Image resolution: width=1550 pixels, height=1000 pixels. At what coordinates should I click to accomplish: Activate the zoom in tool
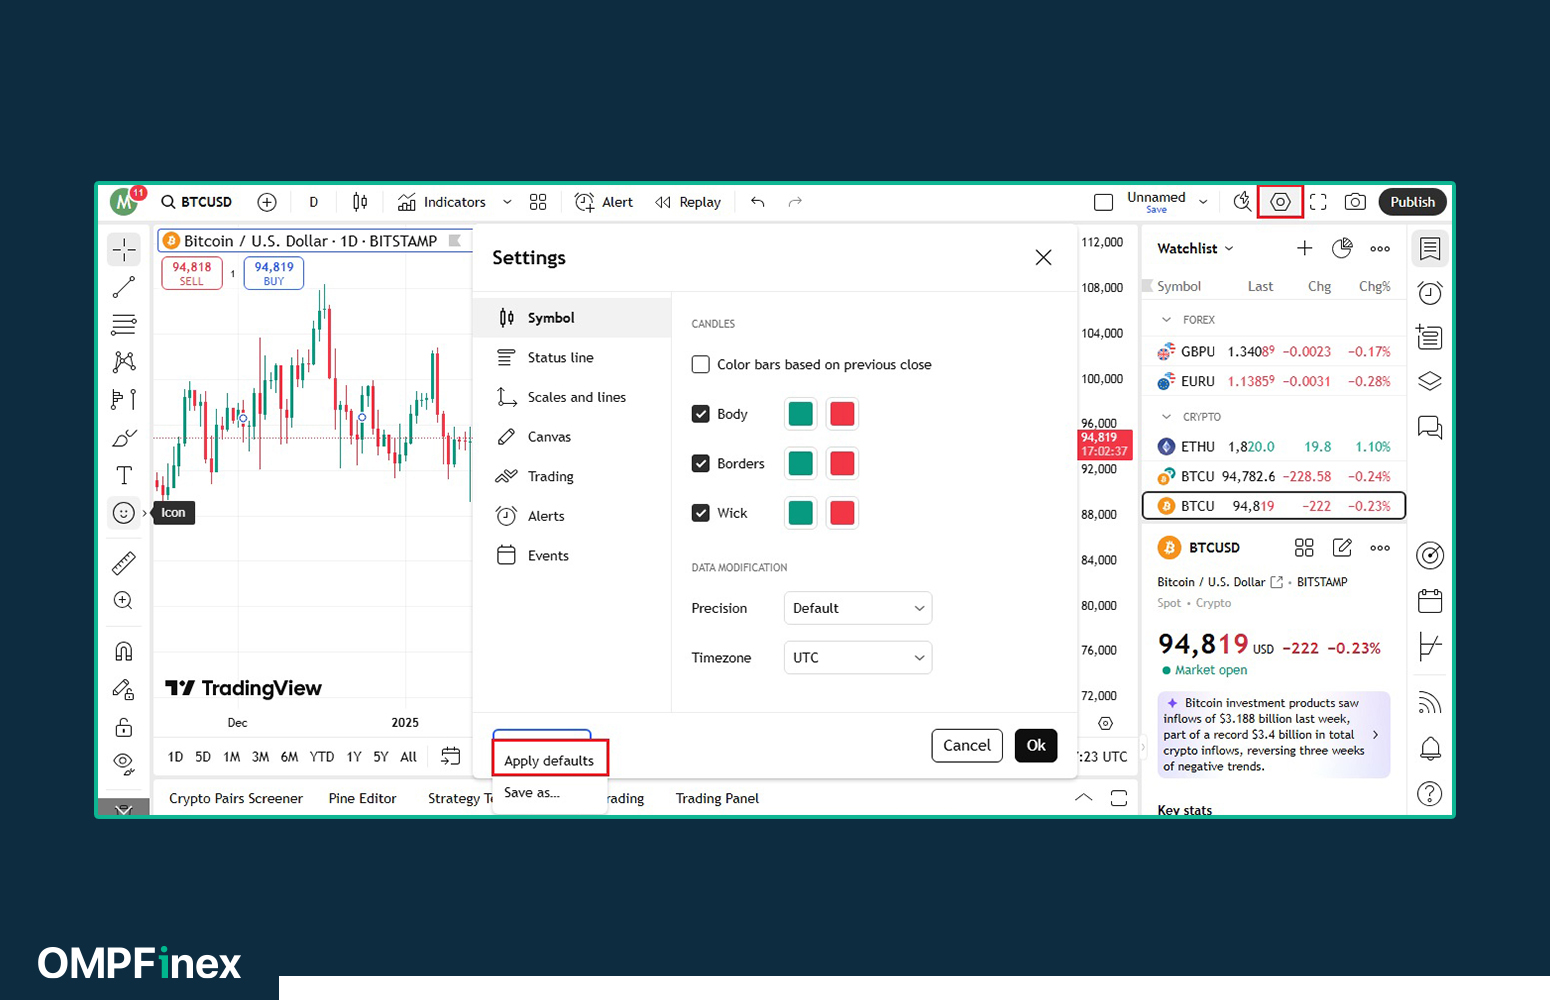[x=124, y=601]
